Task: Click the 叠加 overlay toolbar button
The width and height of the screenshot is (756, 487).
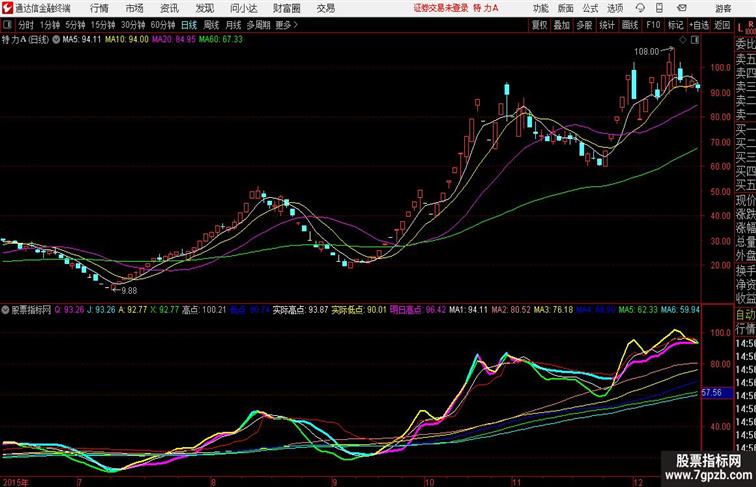Action: [x=562, y=25]
